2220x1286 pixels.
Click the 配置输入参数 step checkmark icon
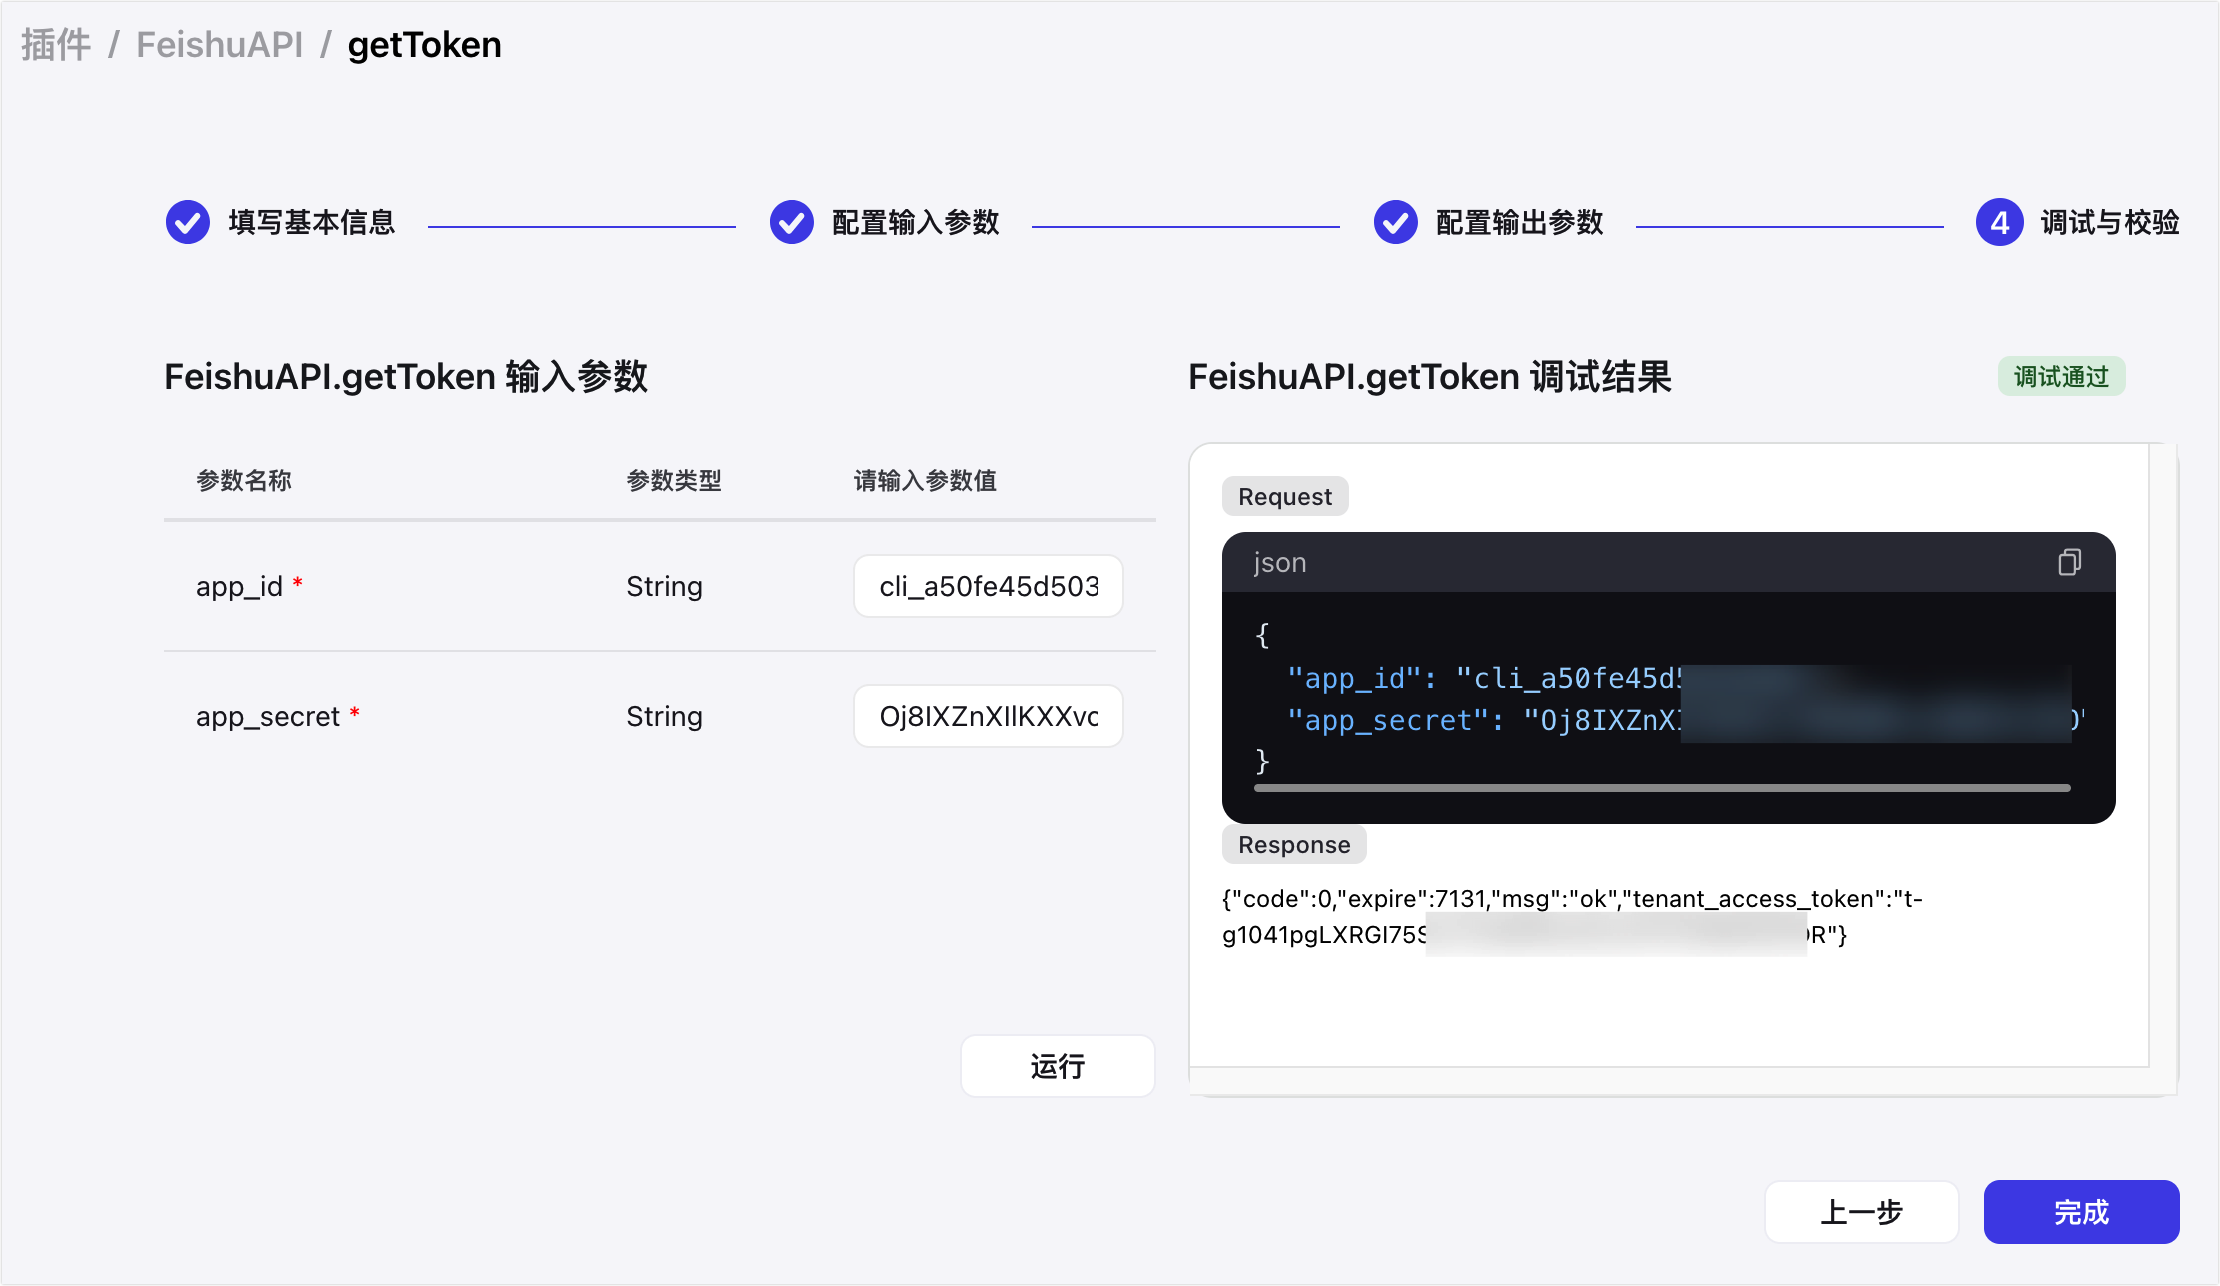(792, 222)
